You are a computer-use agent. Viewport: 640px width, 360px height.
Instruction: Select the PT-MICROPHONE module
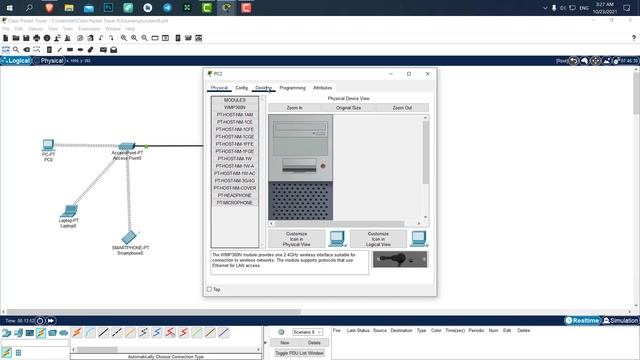point(235,203)
